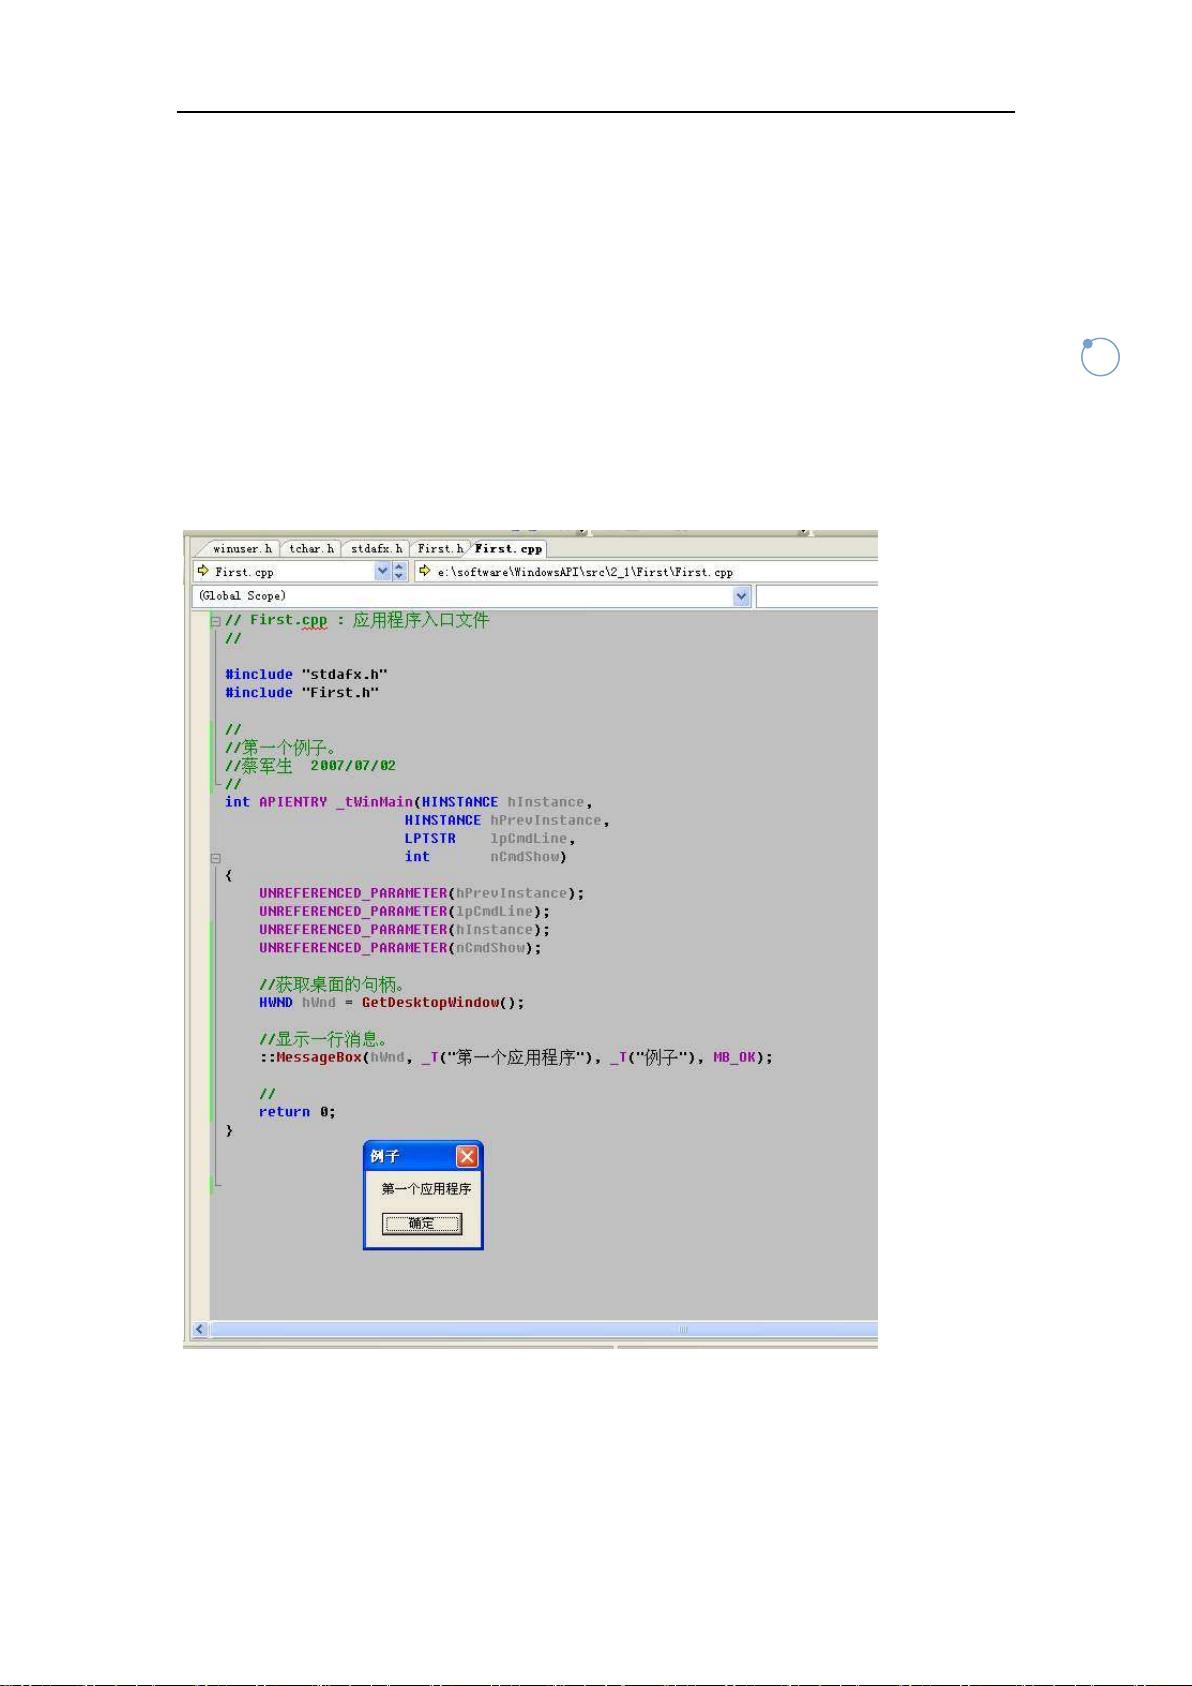This screenshot has height=1686, width=1192.
Task: Click the (Global Scope) combo box text
Action: pyautogui.click(x=242, y=596)
